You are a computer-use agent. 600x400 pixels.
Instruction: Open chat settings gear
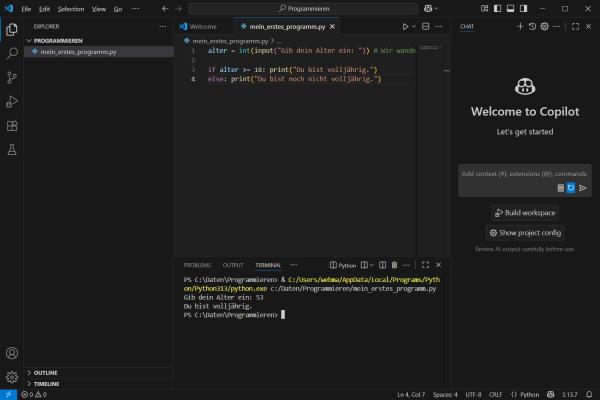(545, 26)
